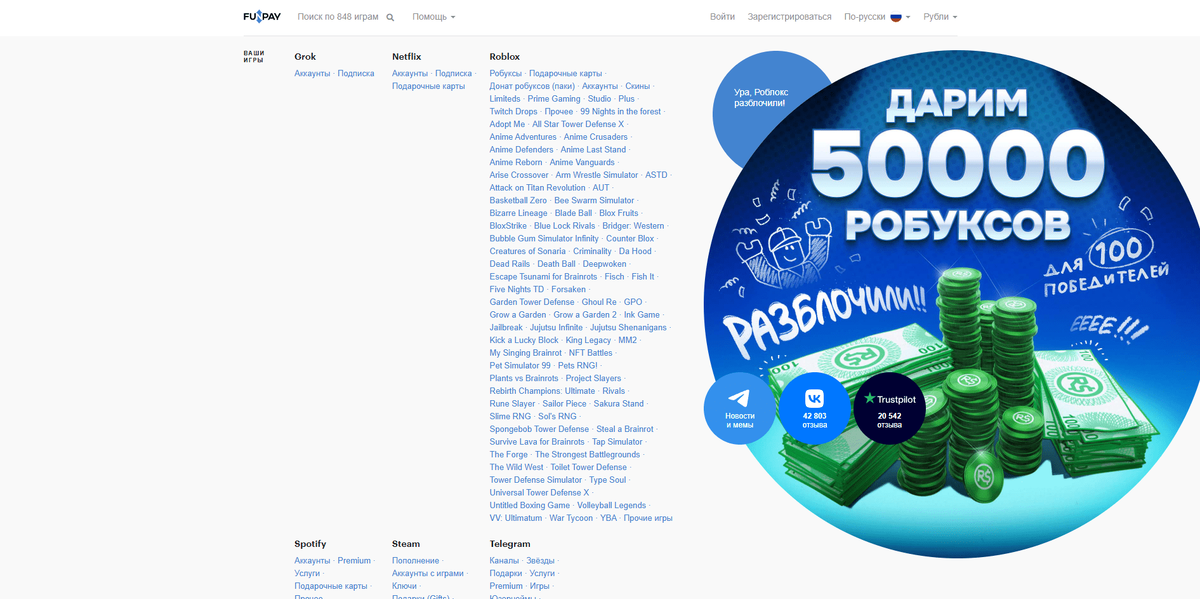The height and width of the screenshot is (599, 1200).
Task: Open Volleyball Legends link
Action: click(x=611, y=506)
